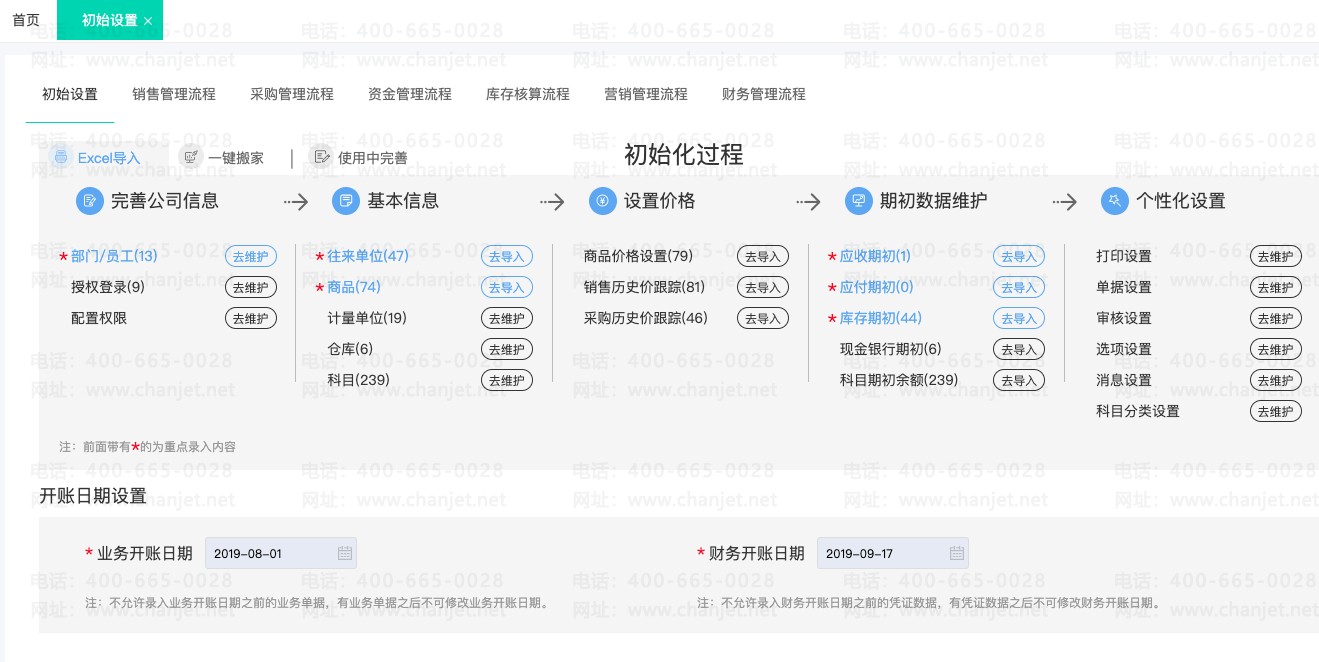The image size is (1319, 662).
Task: Click 去导入 for 商品(74)
Action: pyautogui.click(x=507, y=288)
